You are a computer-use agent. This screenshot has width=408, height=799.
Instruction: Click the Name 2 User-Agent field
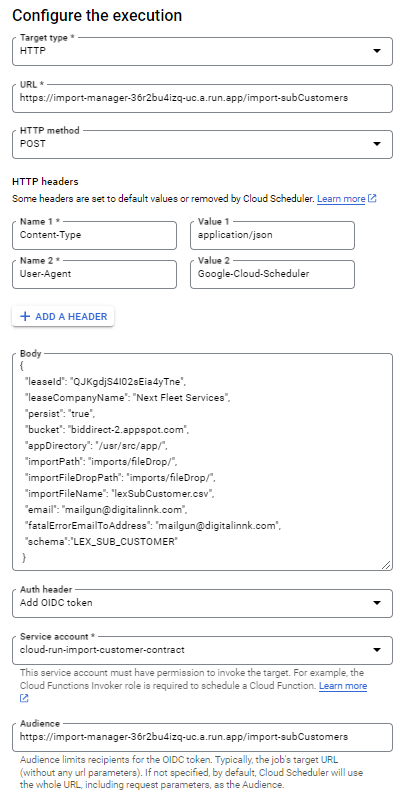(x=94, y=275)
